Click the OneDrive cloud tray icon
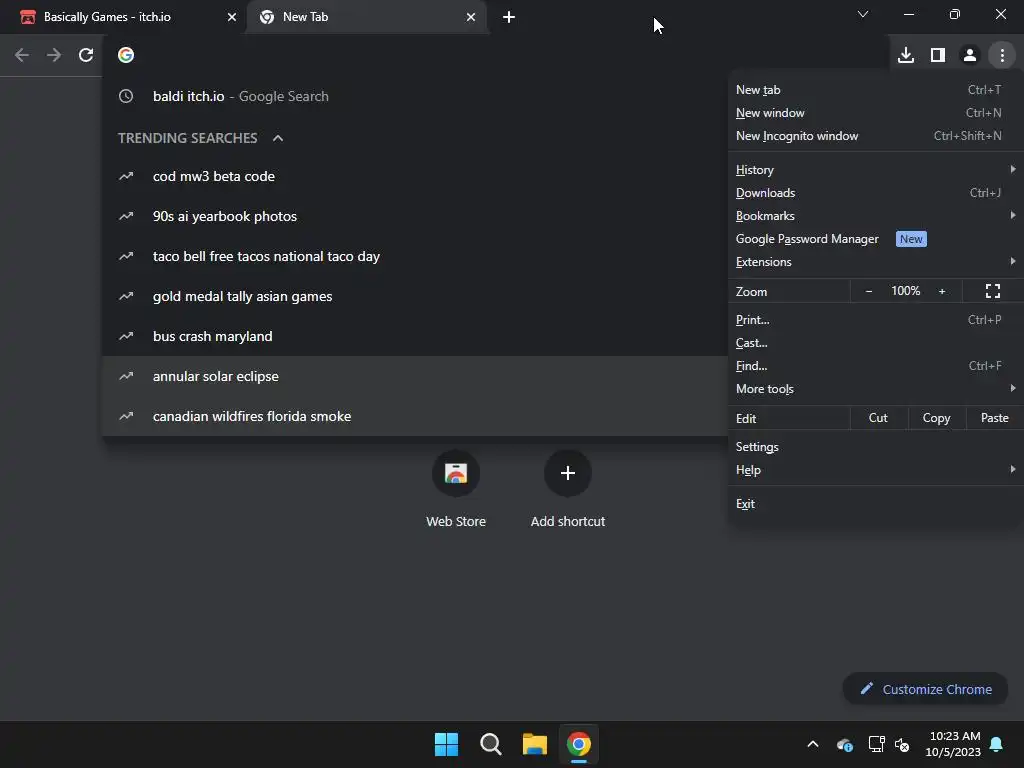The height and width of the screenshot is (768, 1024). [x=844, y=744]
